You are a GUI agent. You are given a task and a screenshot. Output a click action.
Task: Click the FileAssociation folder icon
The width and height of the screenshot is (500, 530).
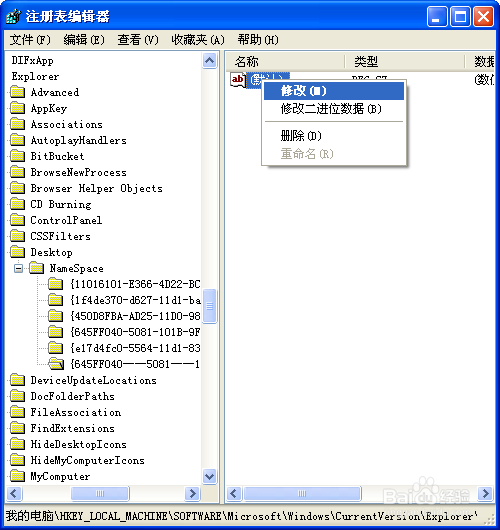17,412
